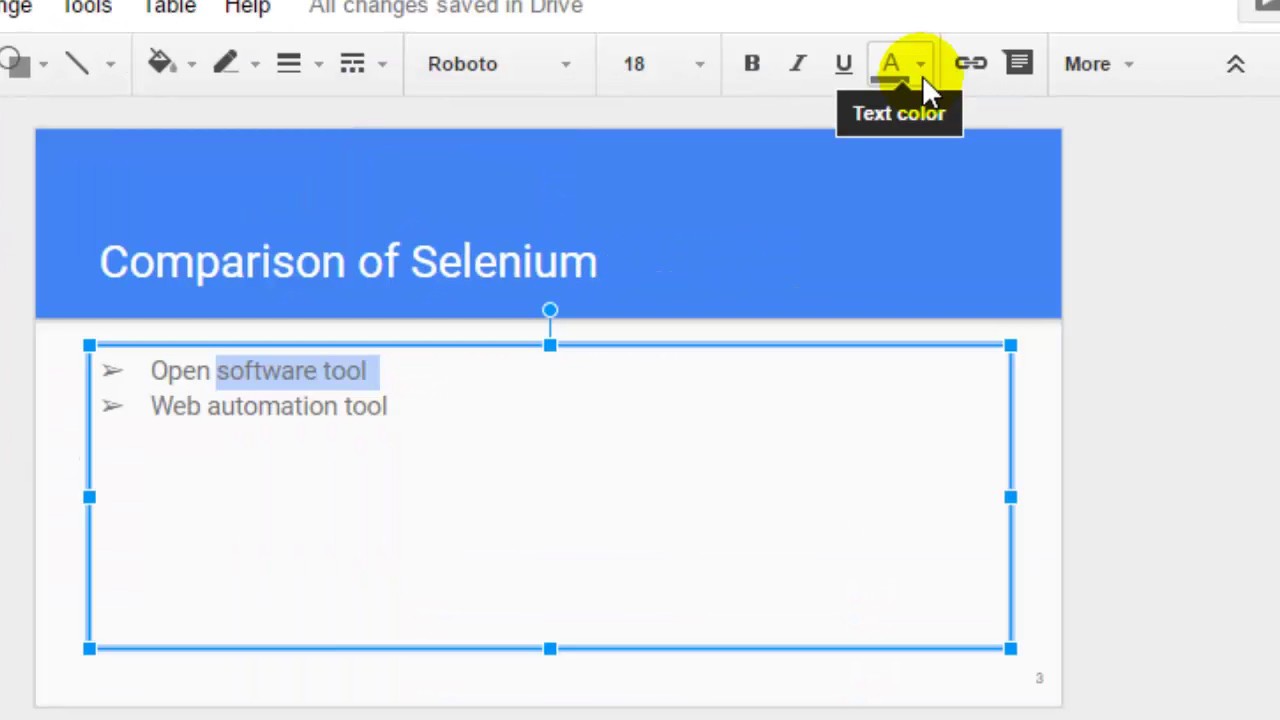Open the Add comment icon

click(x=1018, y=63)
